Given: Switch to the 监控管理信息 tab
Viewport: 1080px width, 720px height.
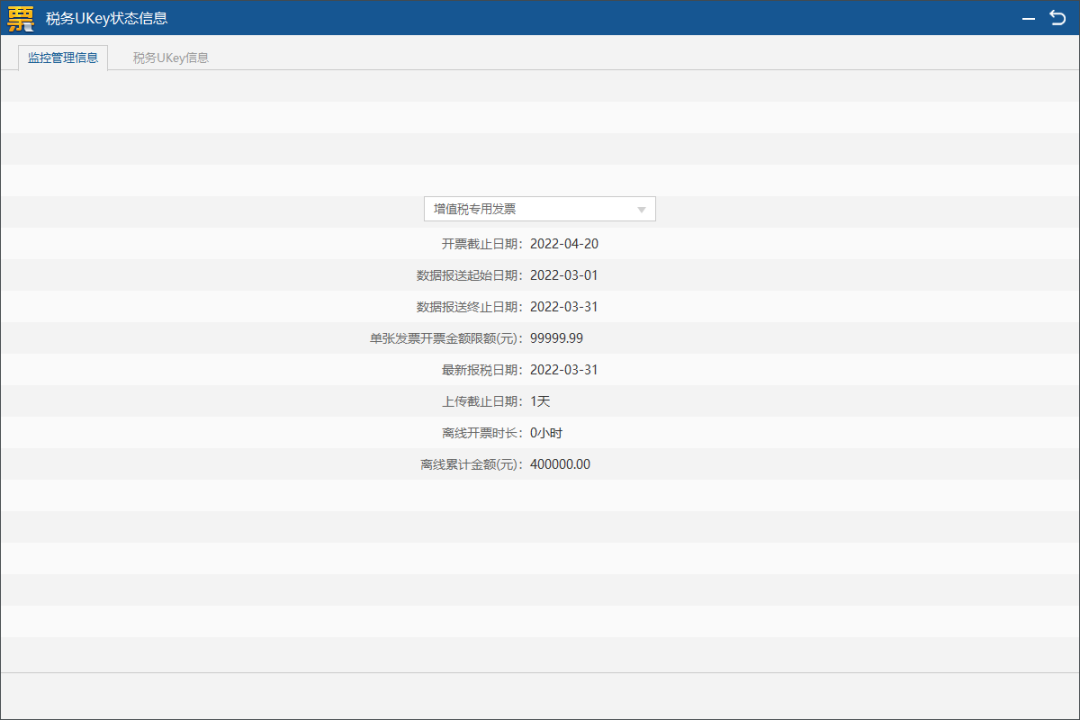Looking at the screenshot, I should pyautogui.click(x=63, y=58).
